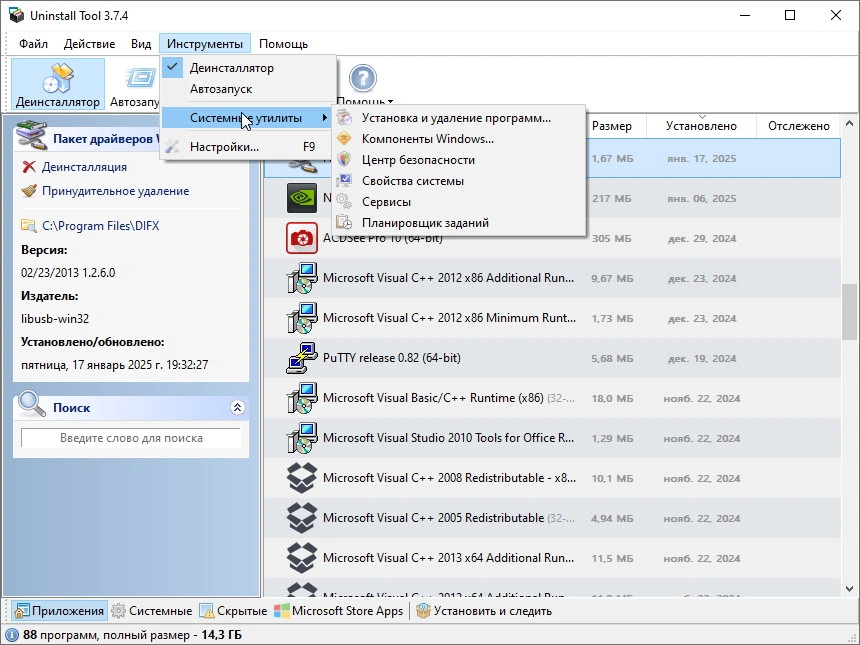
Task: Click the Деинсталляция link in side panel
Action: coord(84,167)
